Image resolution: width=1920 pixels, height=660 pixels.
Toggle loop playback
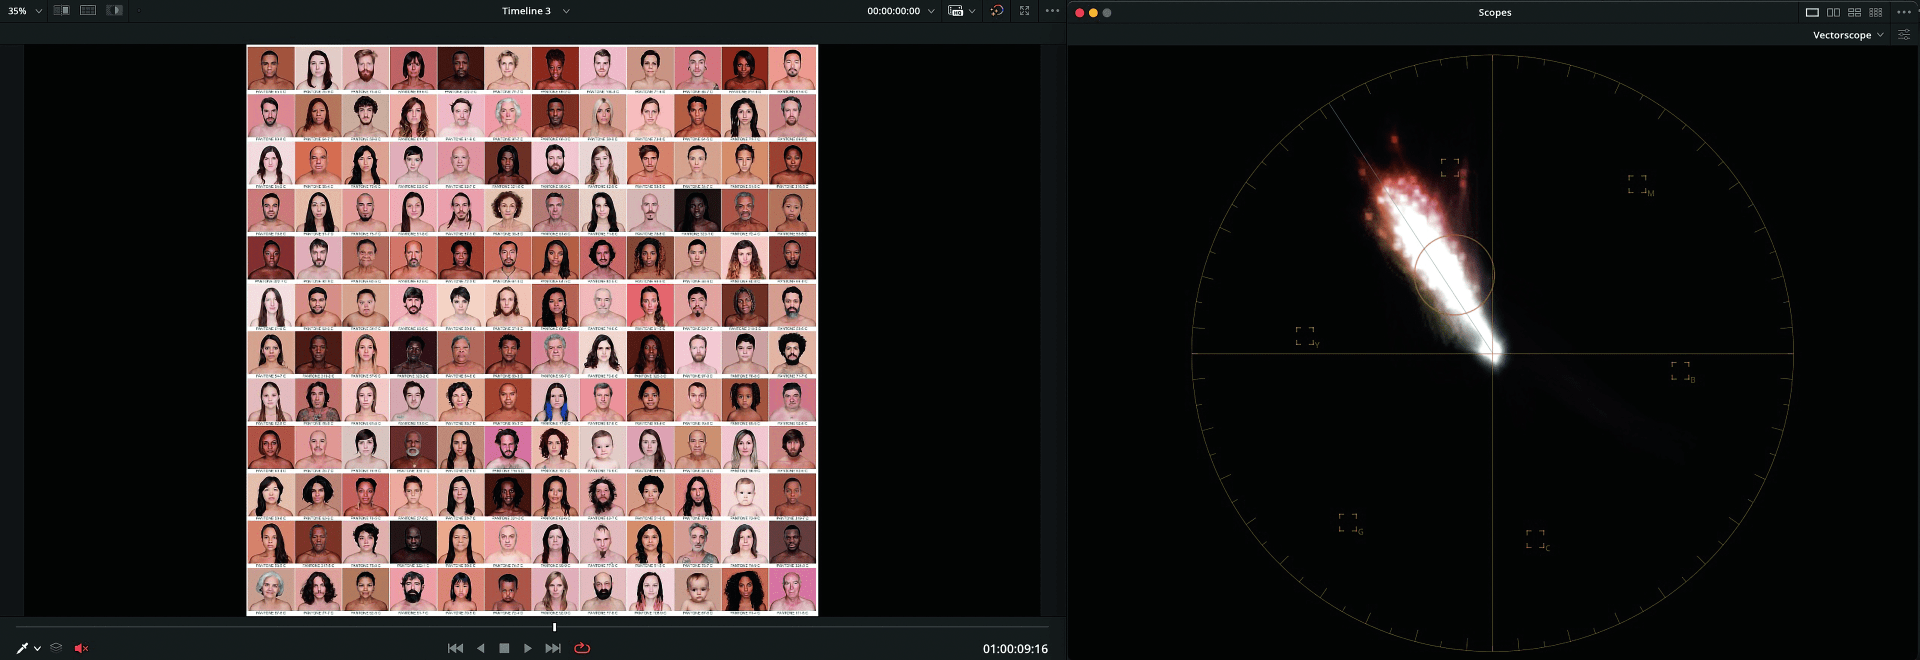pyautogui.click(x=582, y=648)
